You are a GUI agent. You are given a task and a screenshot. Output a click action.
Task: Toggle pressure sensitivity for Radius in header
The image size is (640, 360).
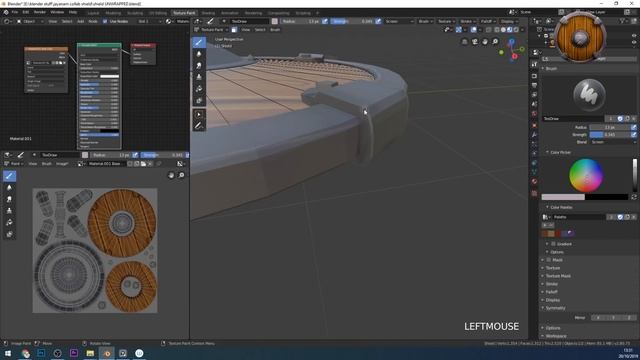[x=325, y=21]
